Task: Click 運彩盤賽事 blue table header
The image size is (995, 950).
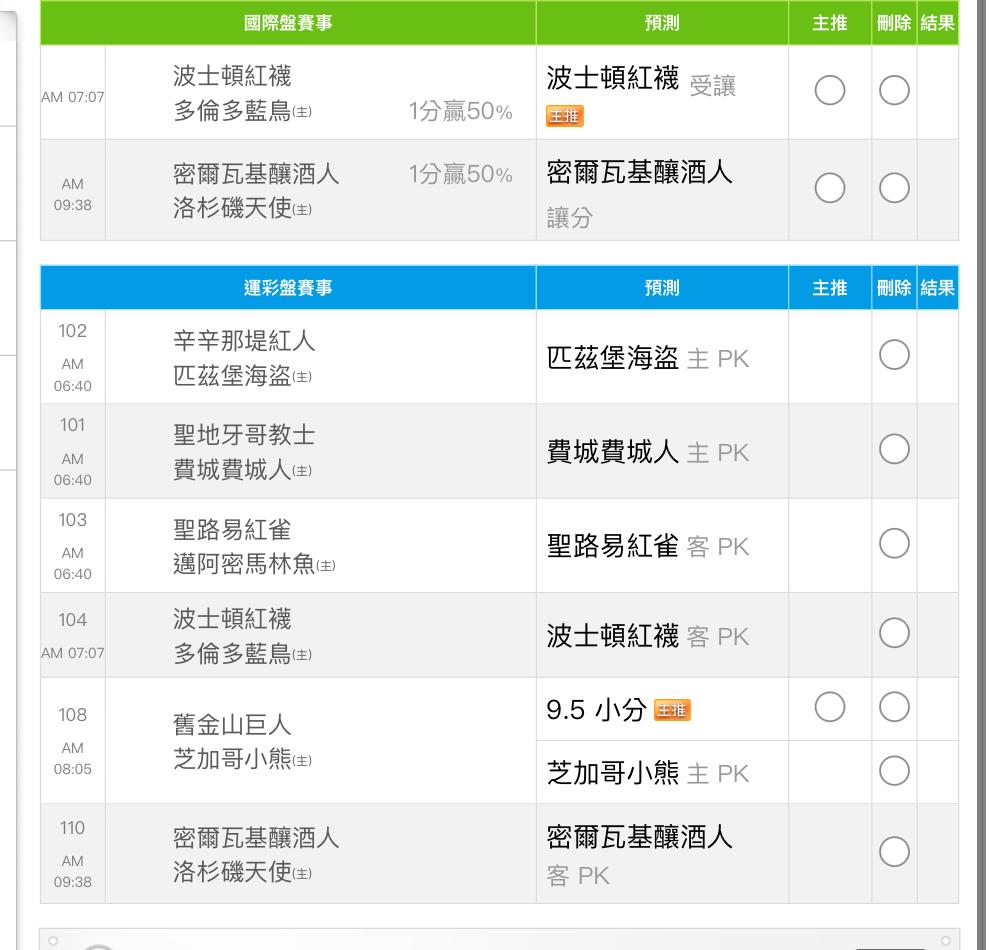Action: coord(288,288)
